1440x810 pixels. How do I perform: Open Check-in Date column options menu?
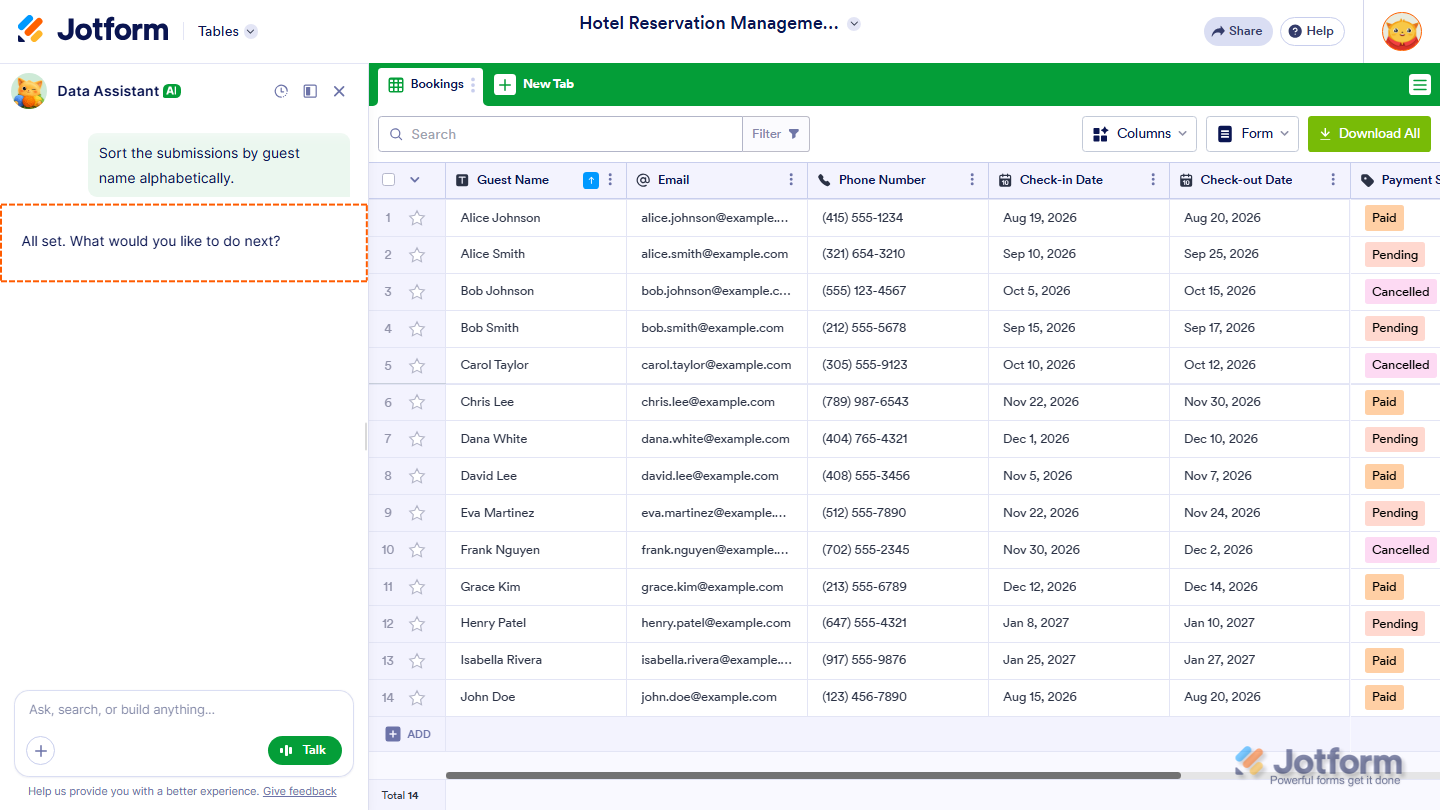coord(1153,180)
